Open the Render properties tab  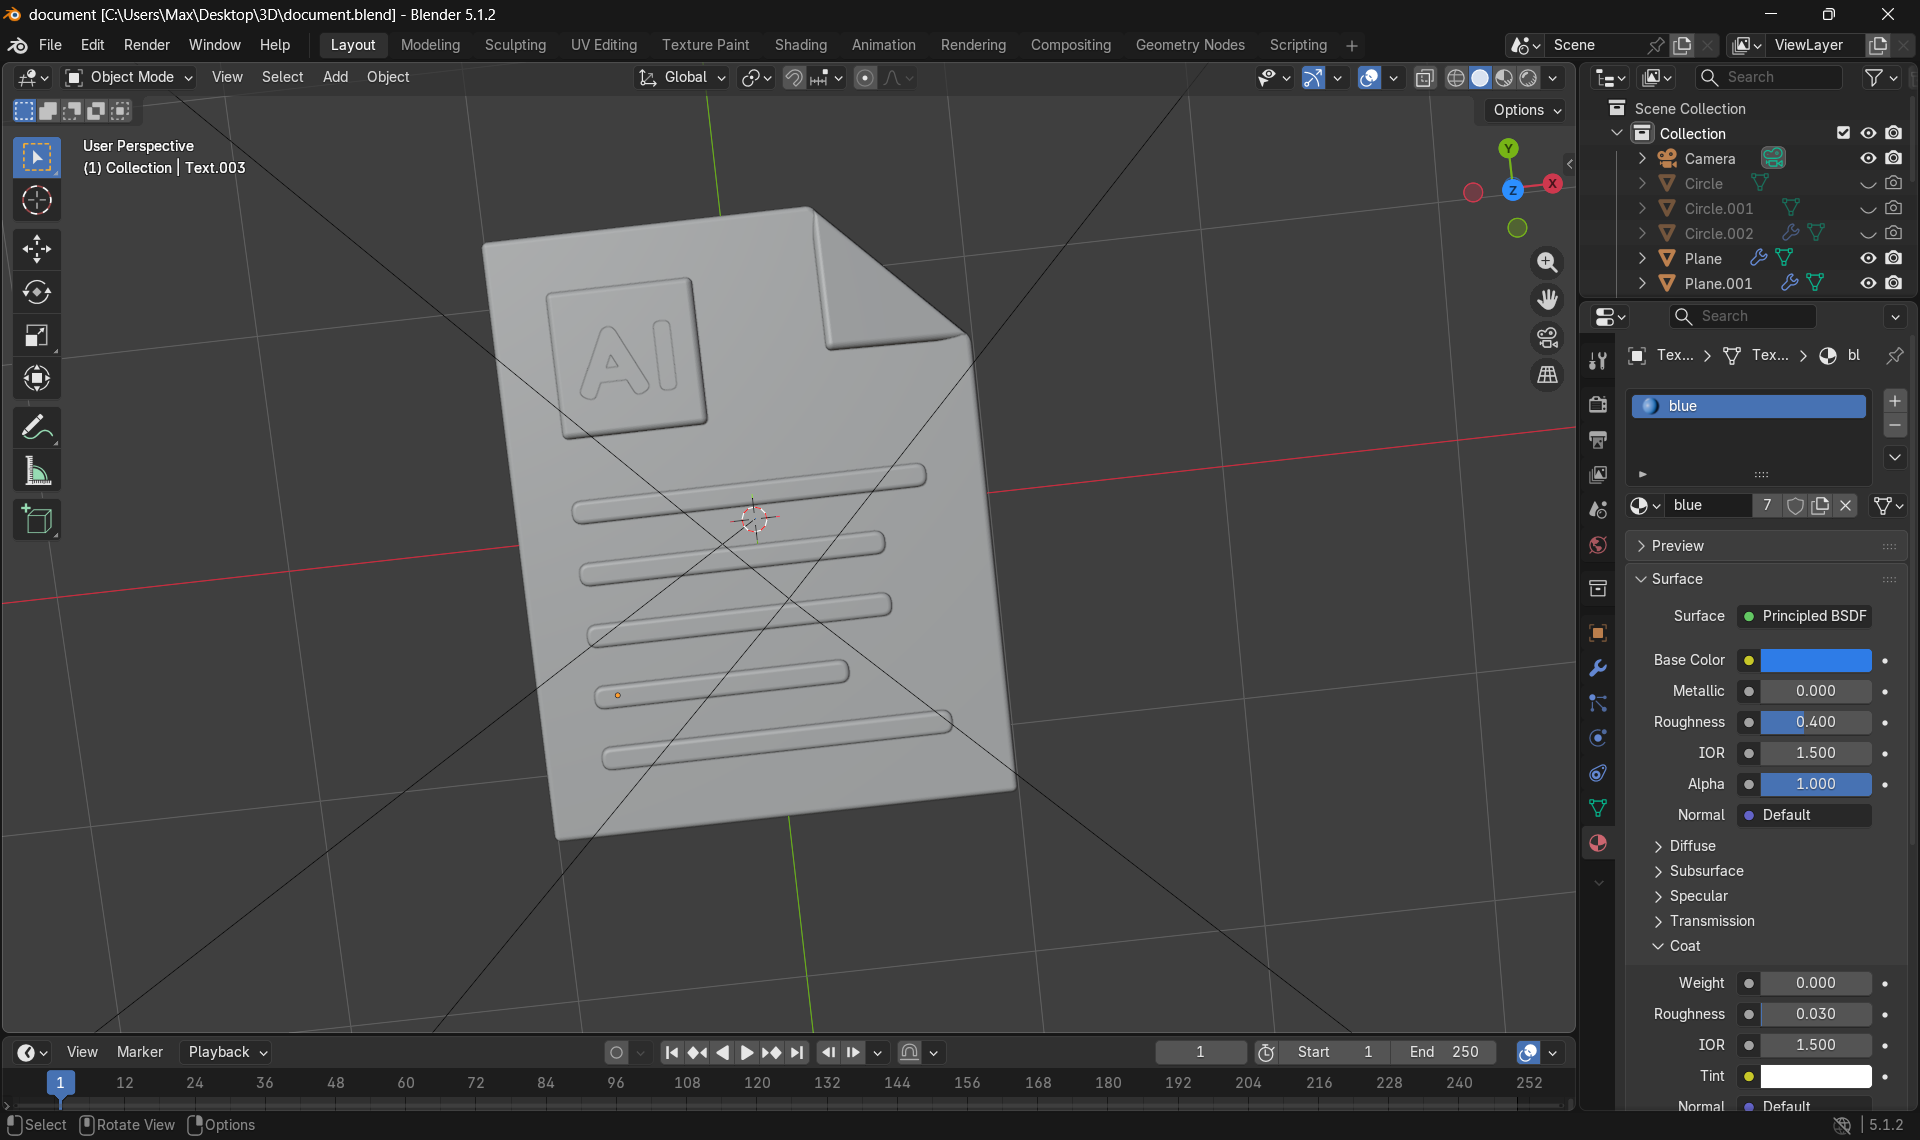(1598, 404)
